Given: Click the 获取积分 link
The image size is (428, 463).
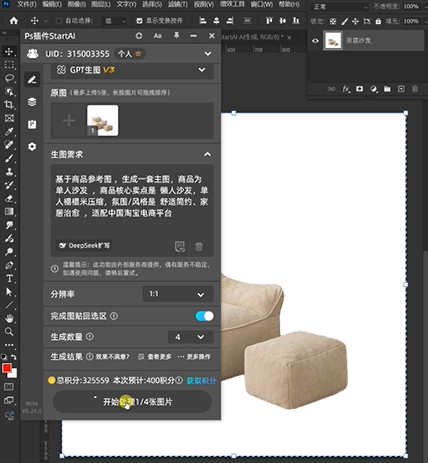Looking at the screenshot, I should 201,381.
